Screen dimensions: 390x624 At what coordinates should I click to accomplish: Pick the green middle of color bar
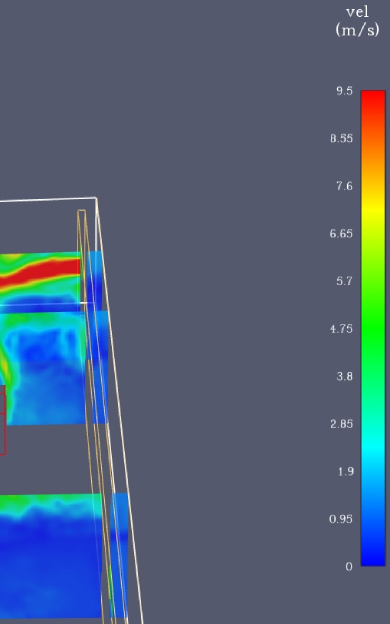coord(373,328)
